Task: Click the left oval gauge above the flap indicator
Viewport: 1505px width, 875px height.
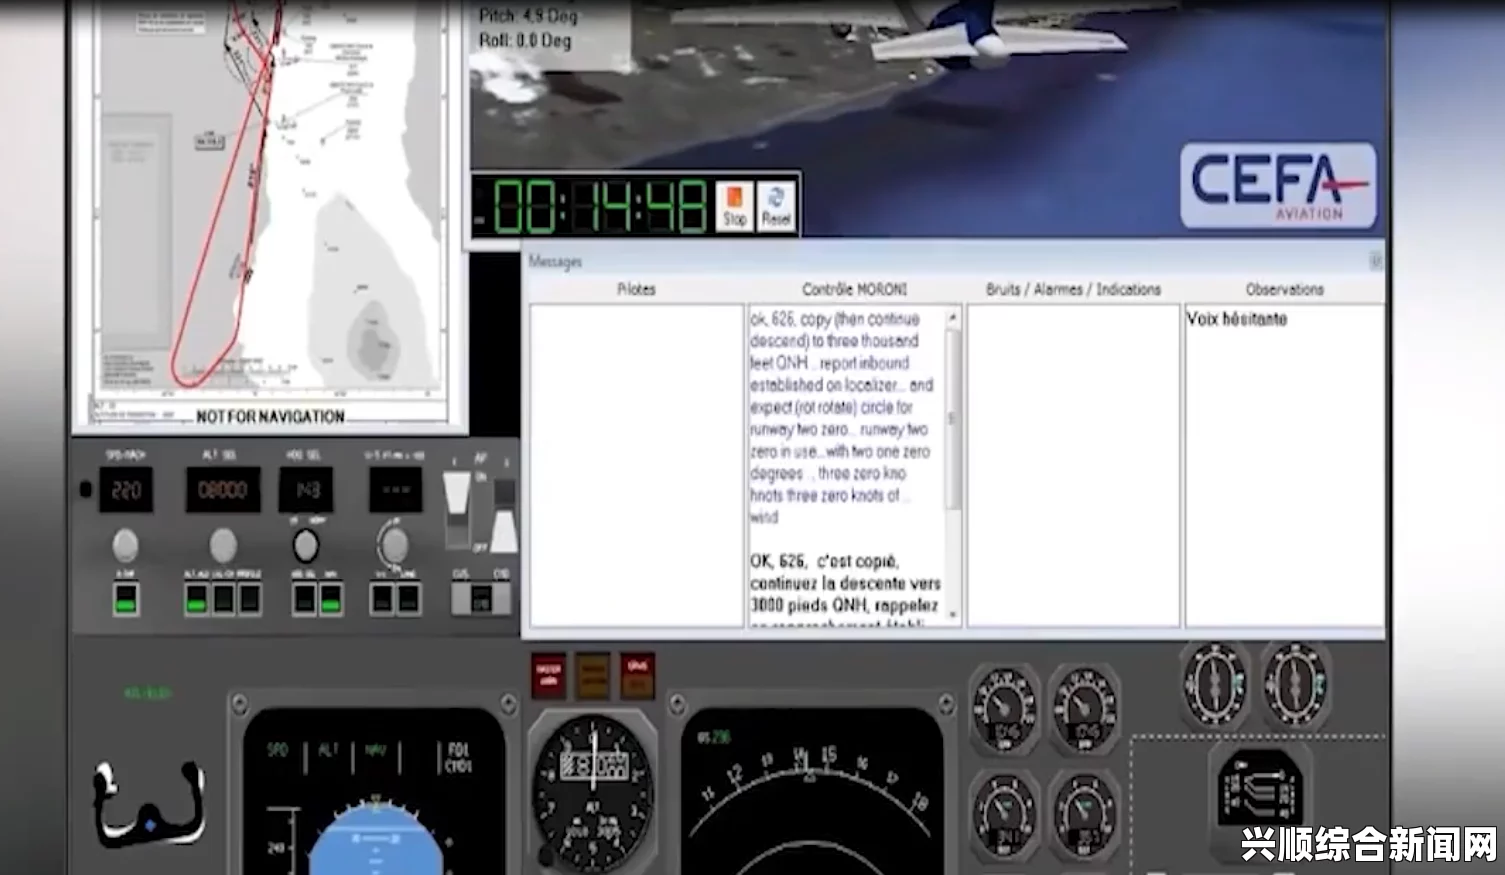Action: [x=1215, y=684]
